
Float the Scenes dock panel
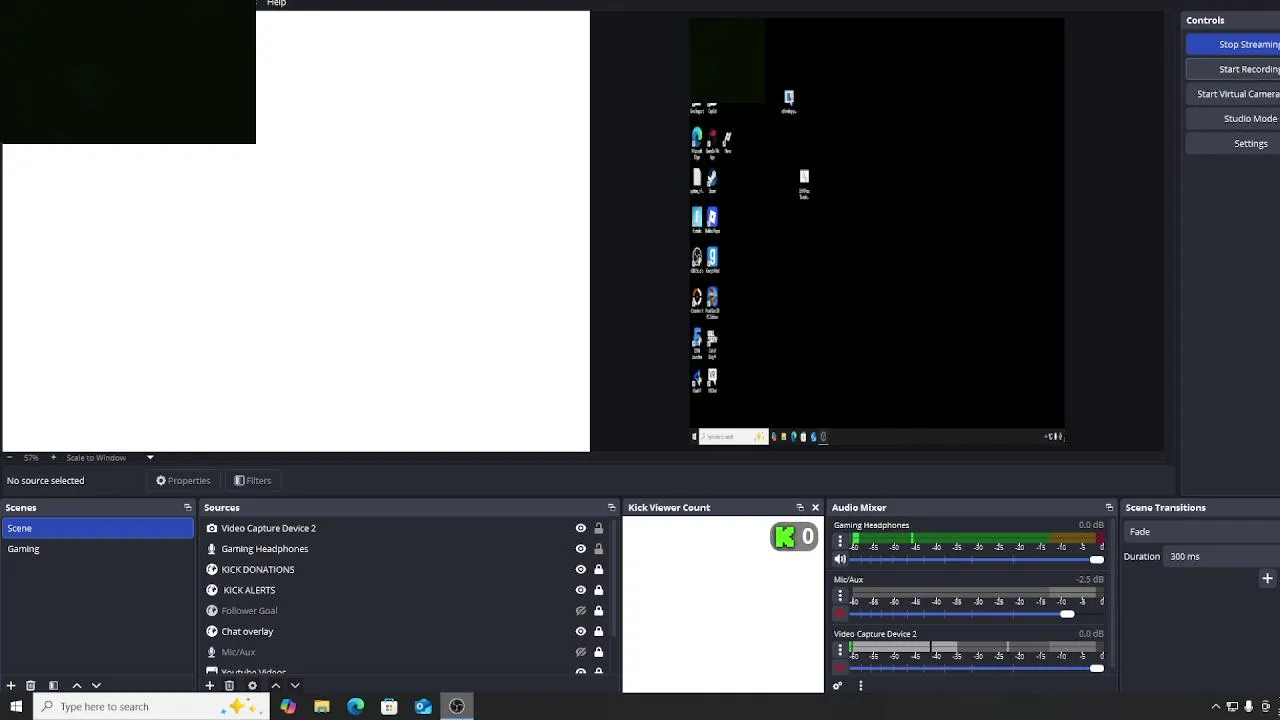coord(187,508)
